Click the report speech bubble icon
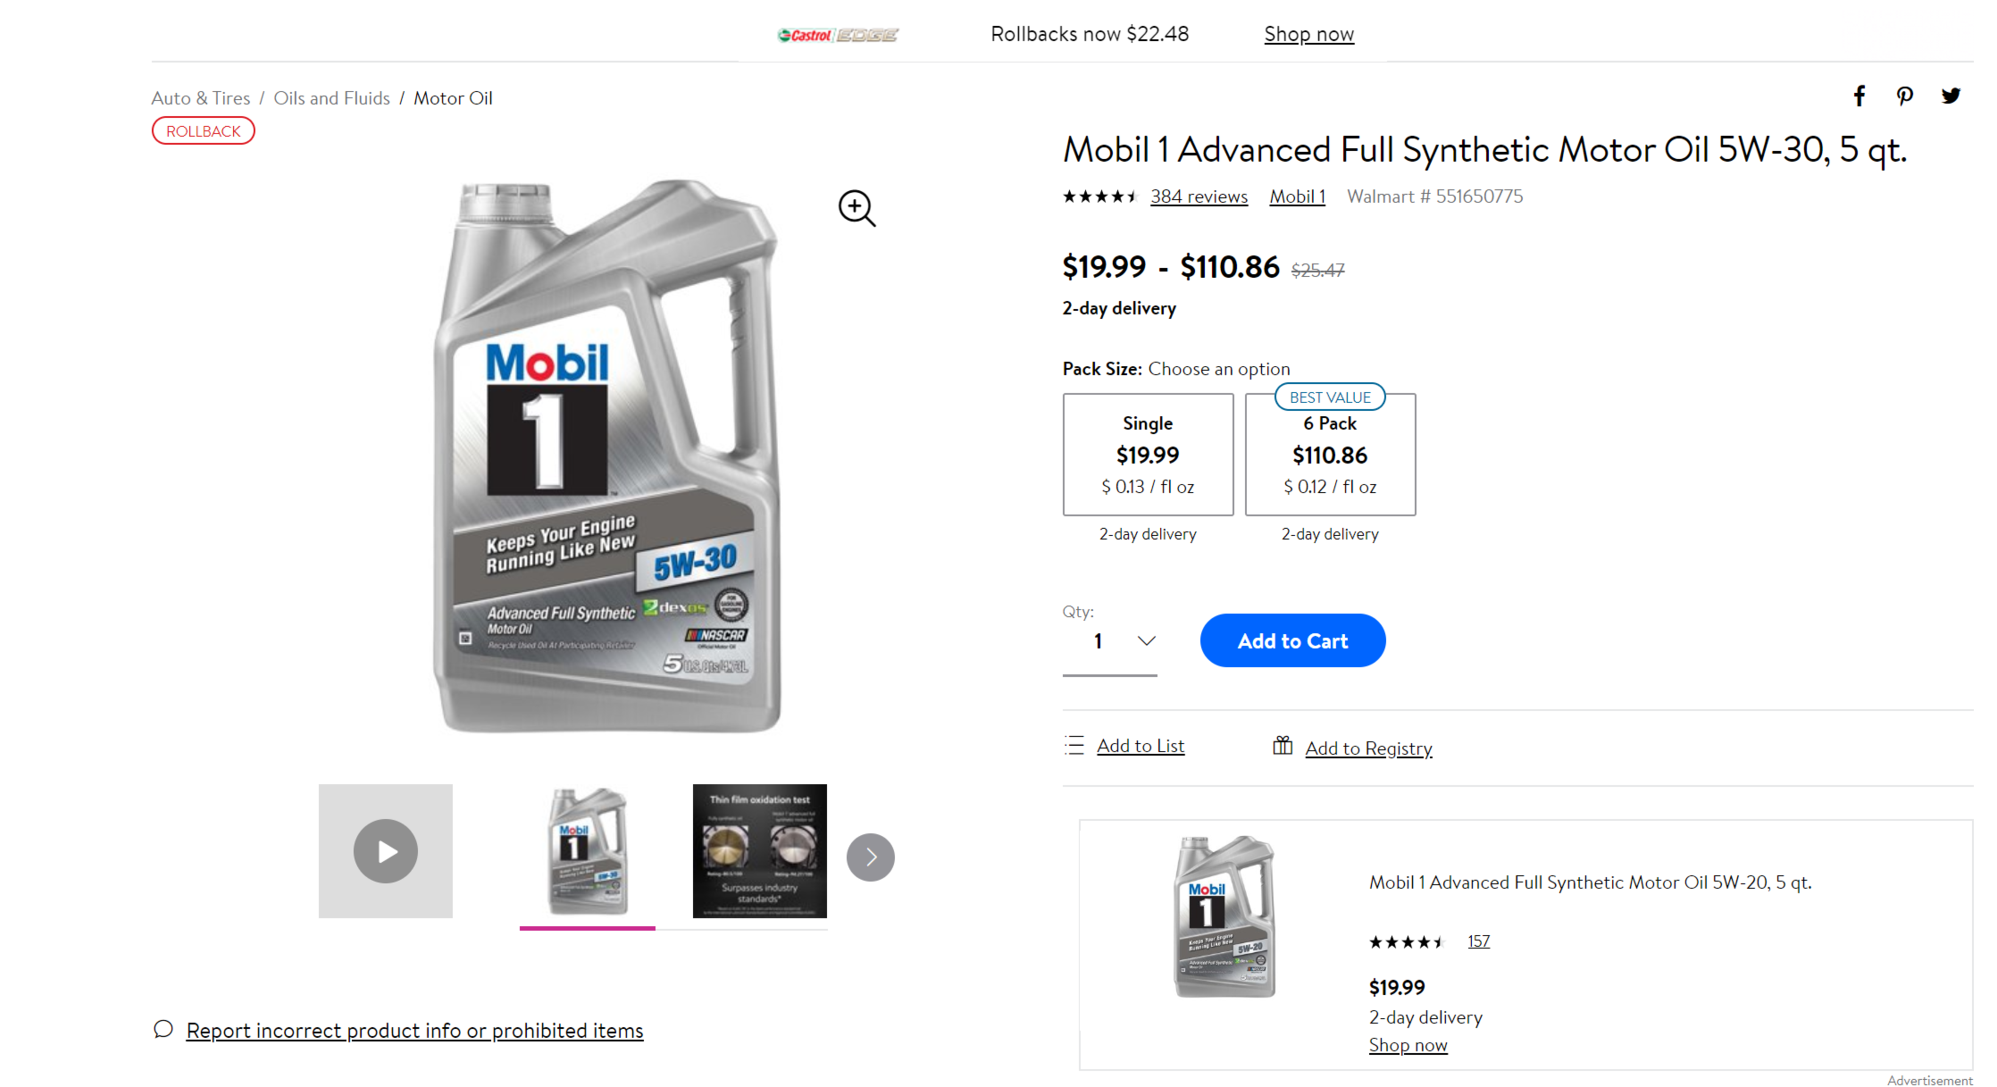 (x=162, y=1029)
